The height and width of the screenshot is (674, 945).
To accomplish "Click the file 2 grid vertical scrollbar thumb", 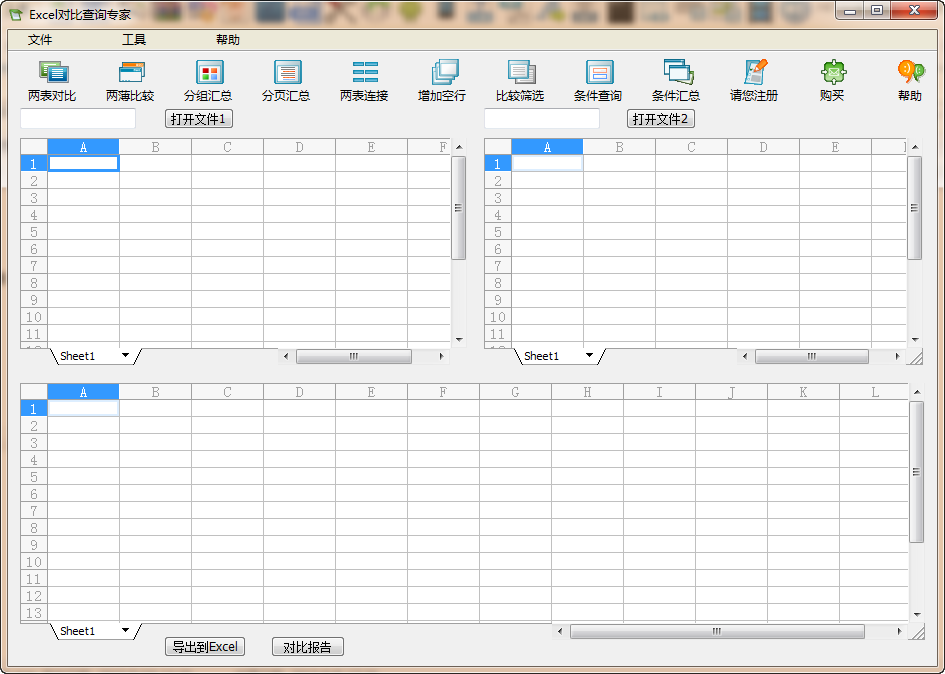I will [915, 208].
